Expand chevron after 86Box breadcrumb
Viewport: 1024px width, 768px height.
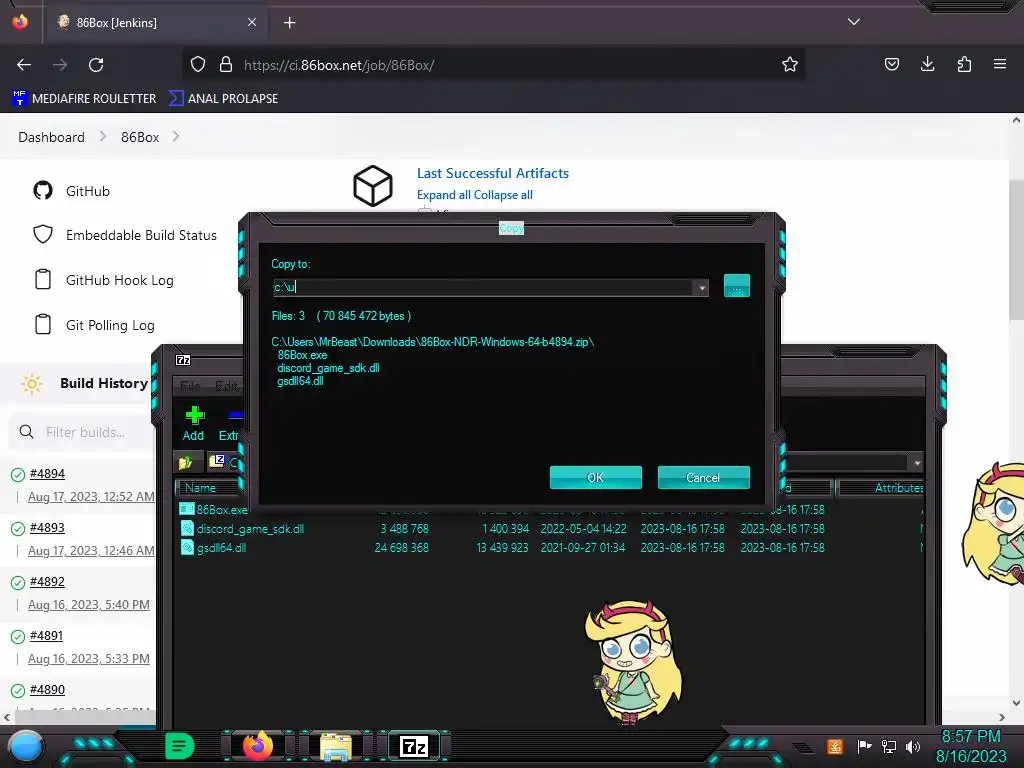pos(176,136)
